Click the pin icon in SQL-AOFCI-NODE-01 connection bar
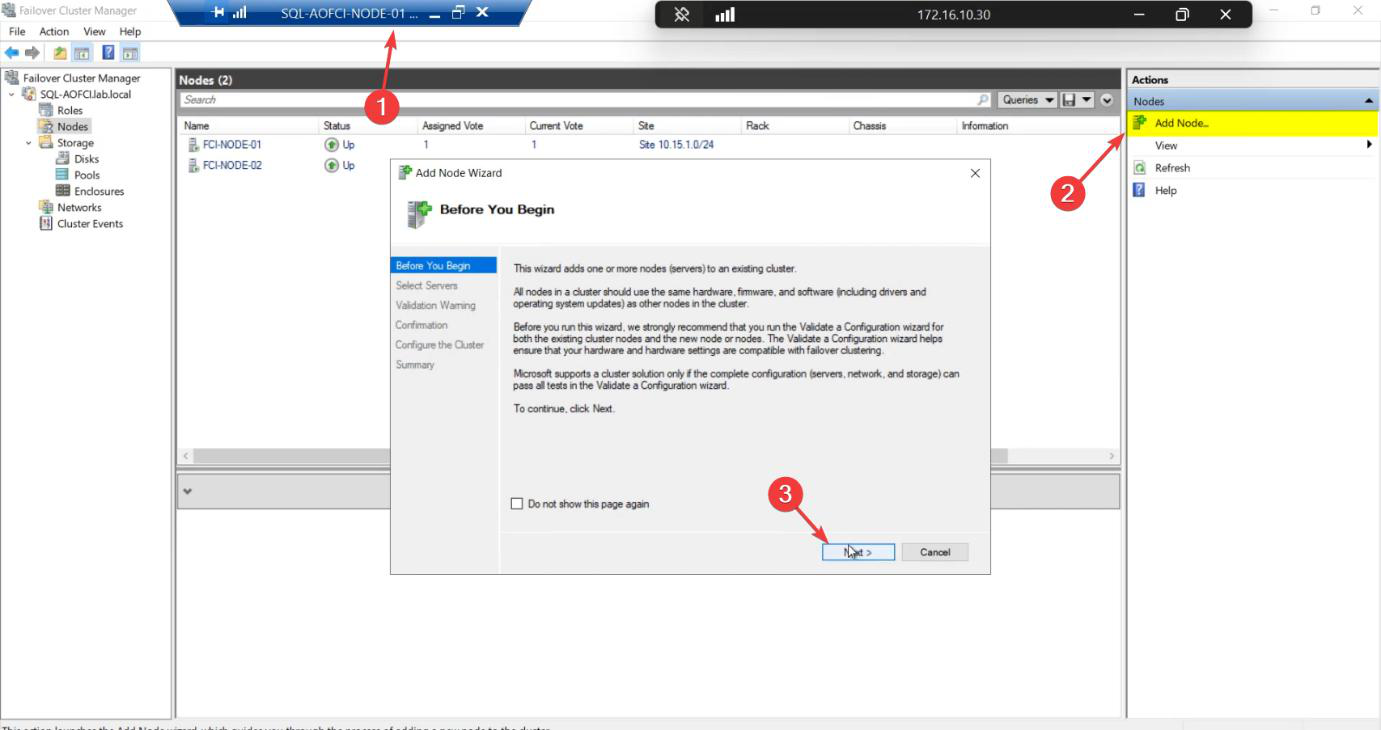Viewport: 1381px width, 730px height. pyautogui.click(x=219, y=13)
